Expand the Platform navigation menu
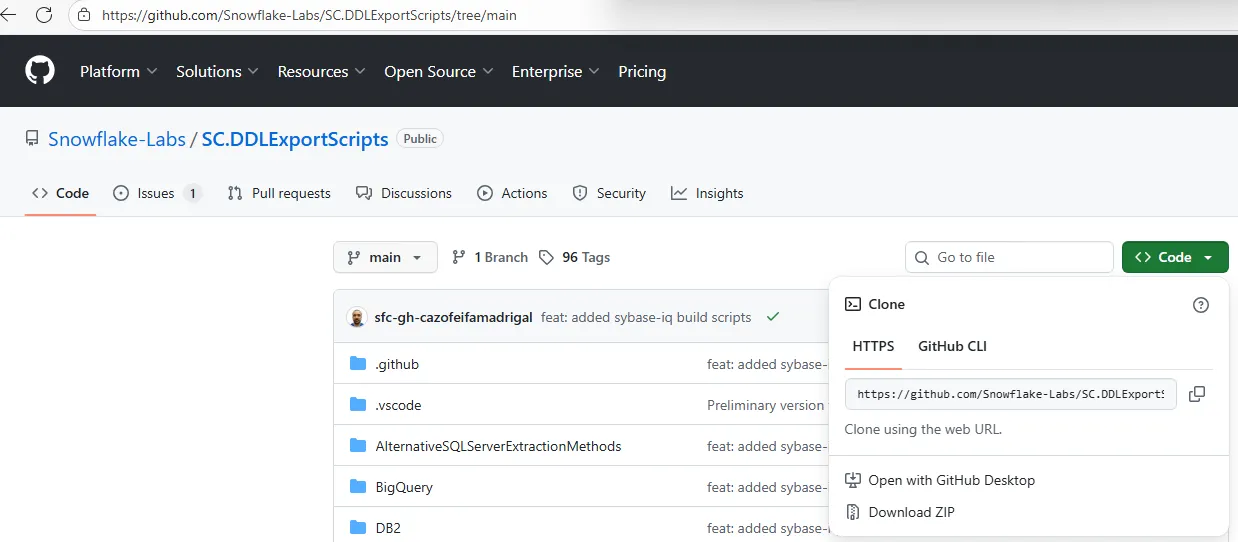Screen dimensions: 1238x542 coord(119,72)
